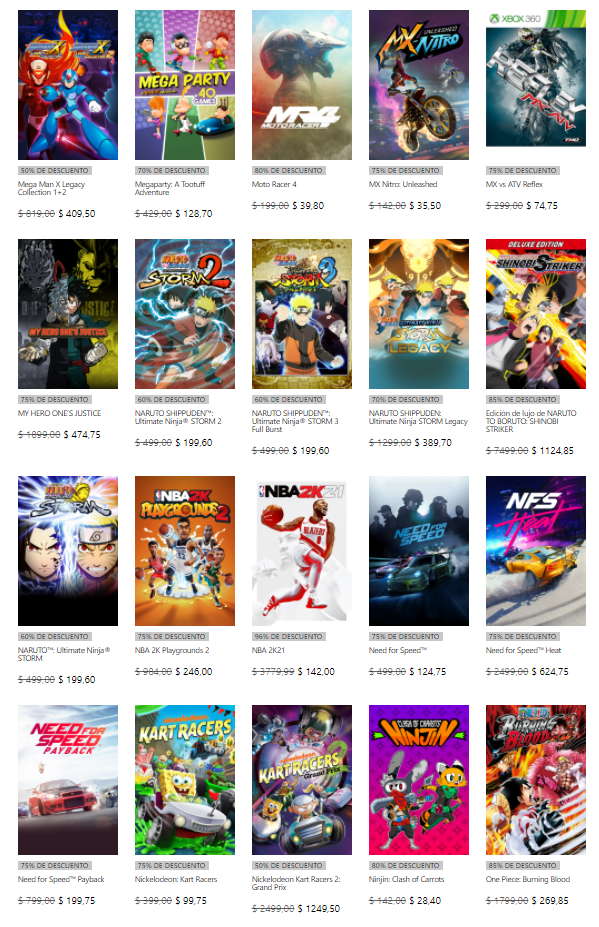599x927 pixels.
Task: Select the Naruto Ultimate Ninja STORM Legacy title
Action: point(418,417)
